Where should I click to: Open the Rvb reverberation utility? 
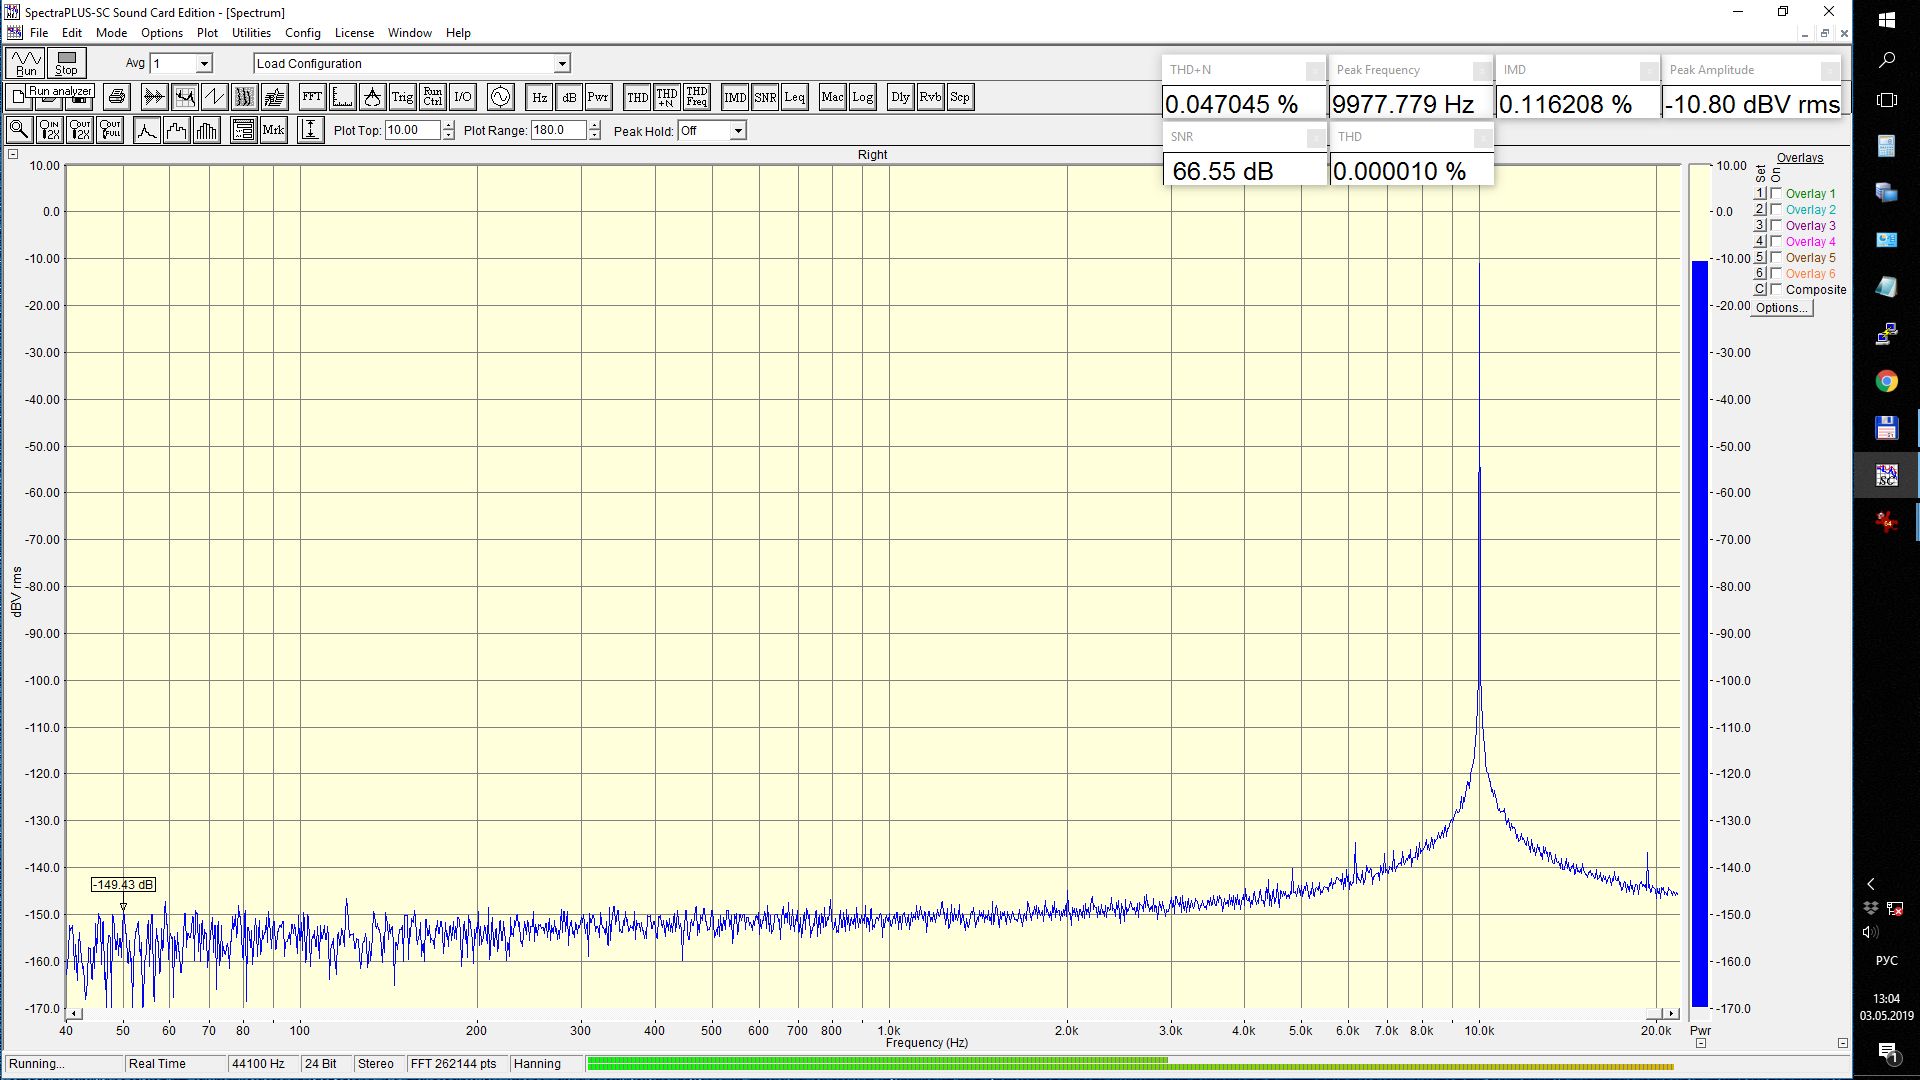tap(930, 97)
